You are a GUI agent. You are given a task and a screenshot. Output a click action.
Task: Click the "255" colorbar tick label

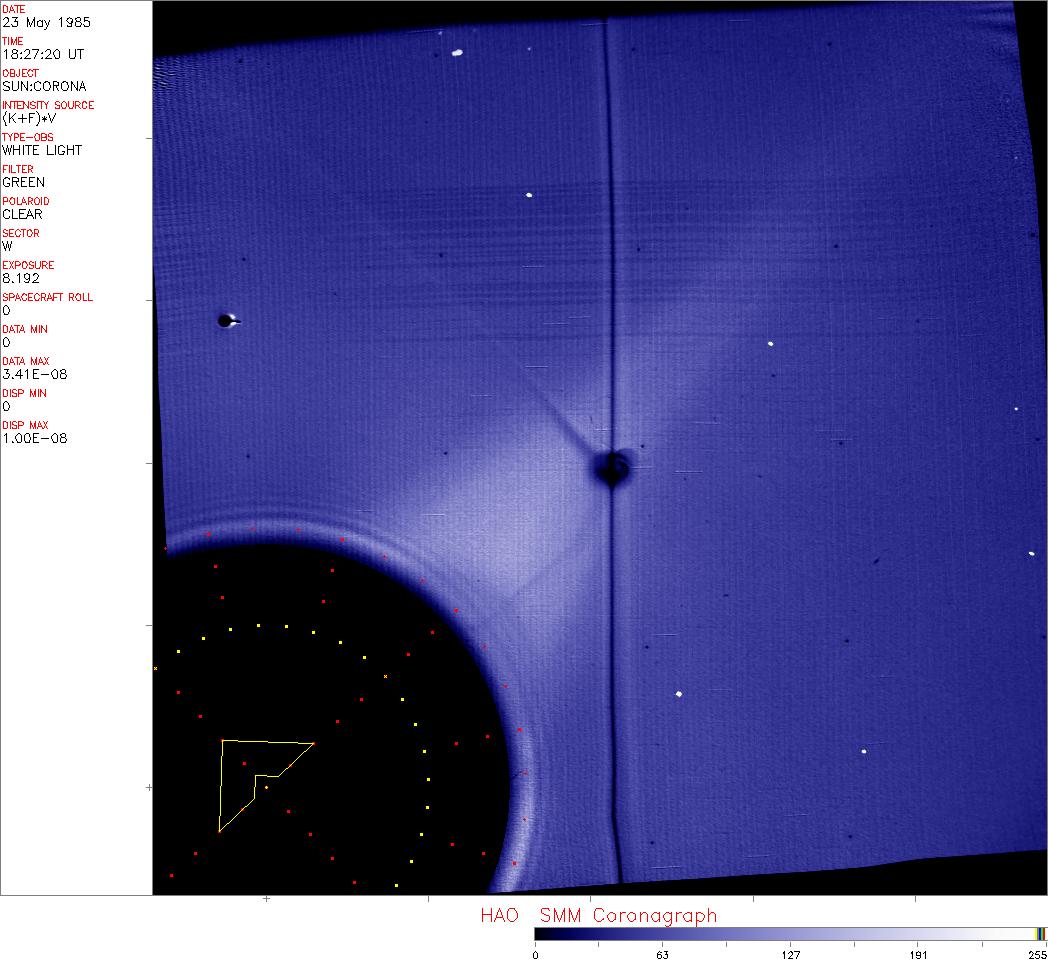click(1036, 954)
